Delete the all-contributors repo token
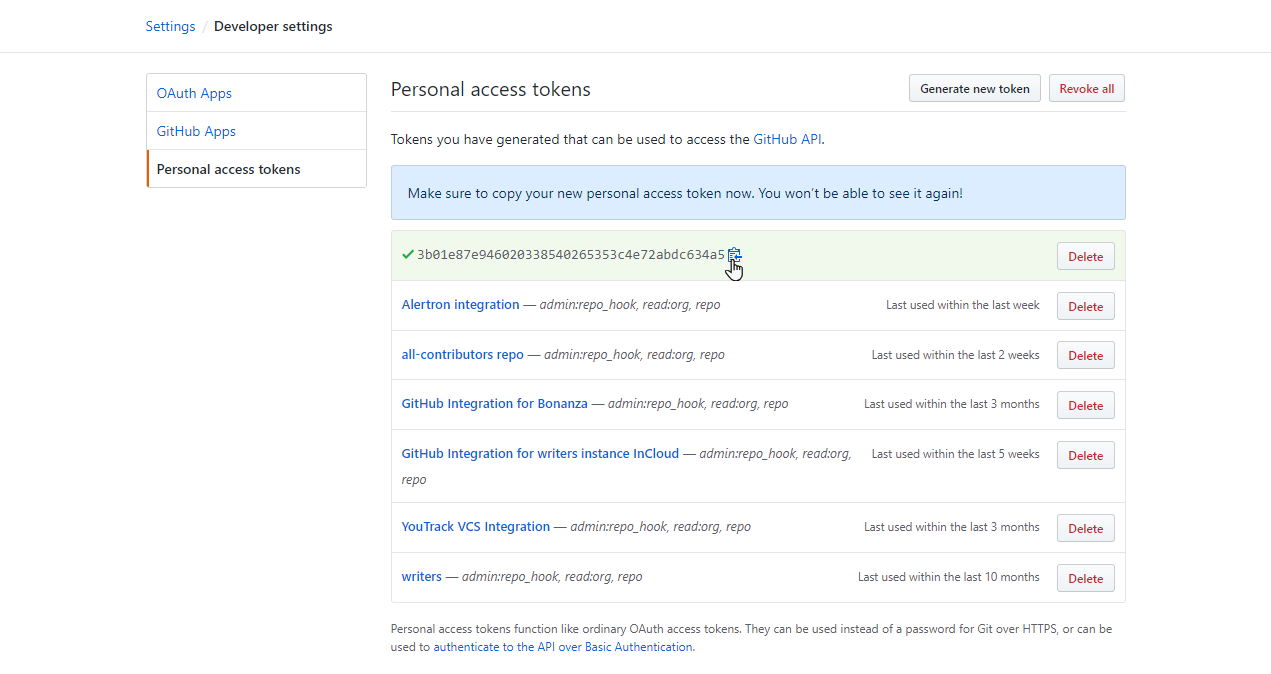The width and height of the screenshot is (1271, 674). point(1085,354)
